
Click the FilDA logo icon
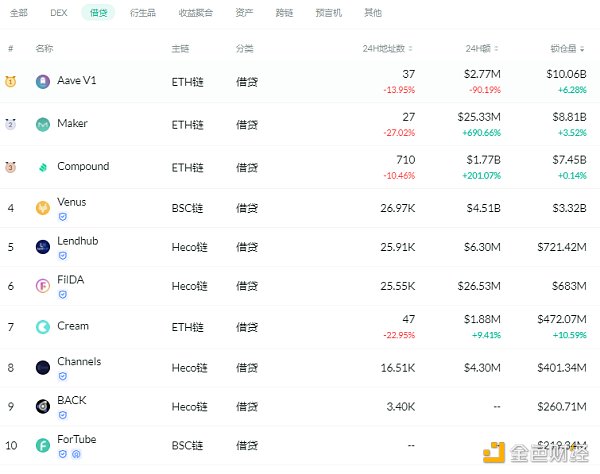(43, 286)
